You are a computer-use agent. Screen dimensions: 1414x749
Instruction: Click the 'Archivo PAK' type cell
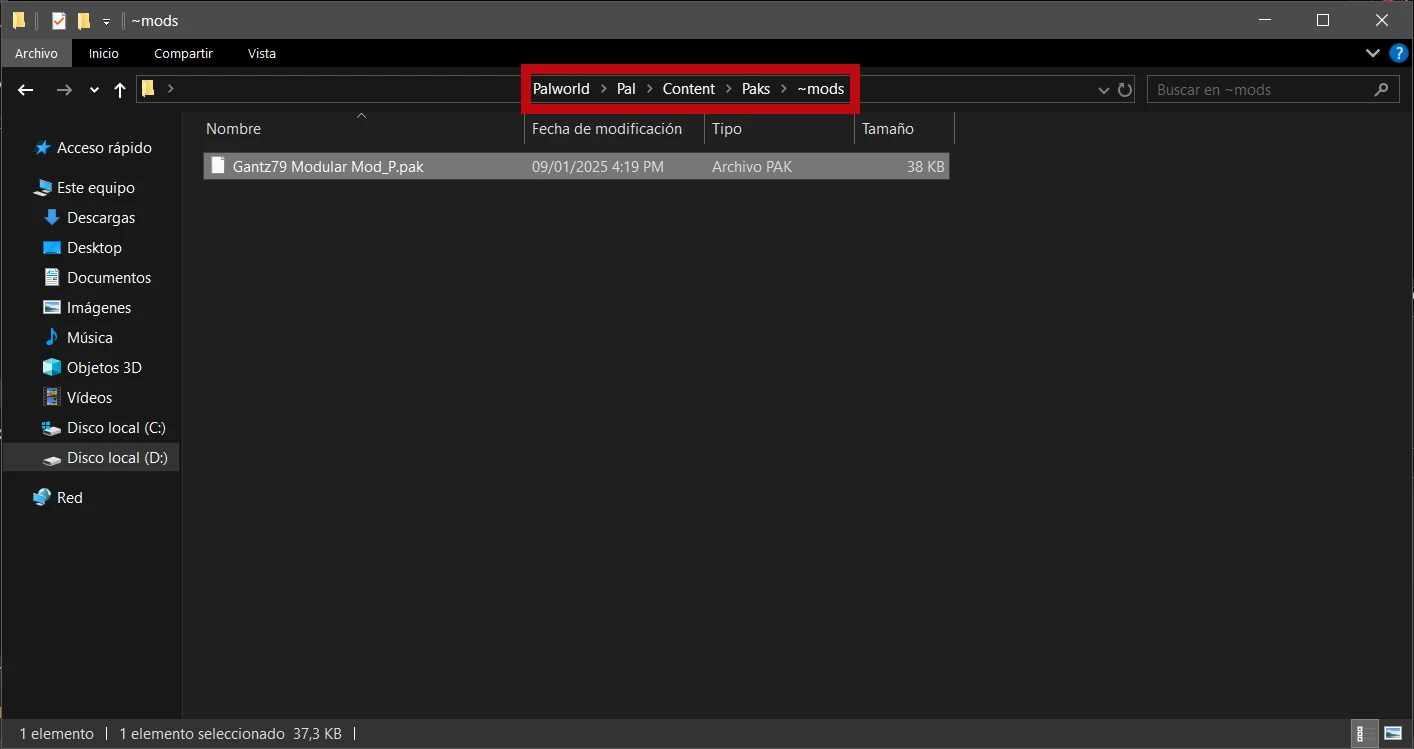752,167
